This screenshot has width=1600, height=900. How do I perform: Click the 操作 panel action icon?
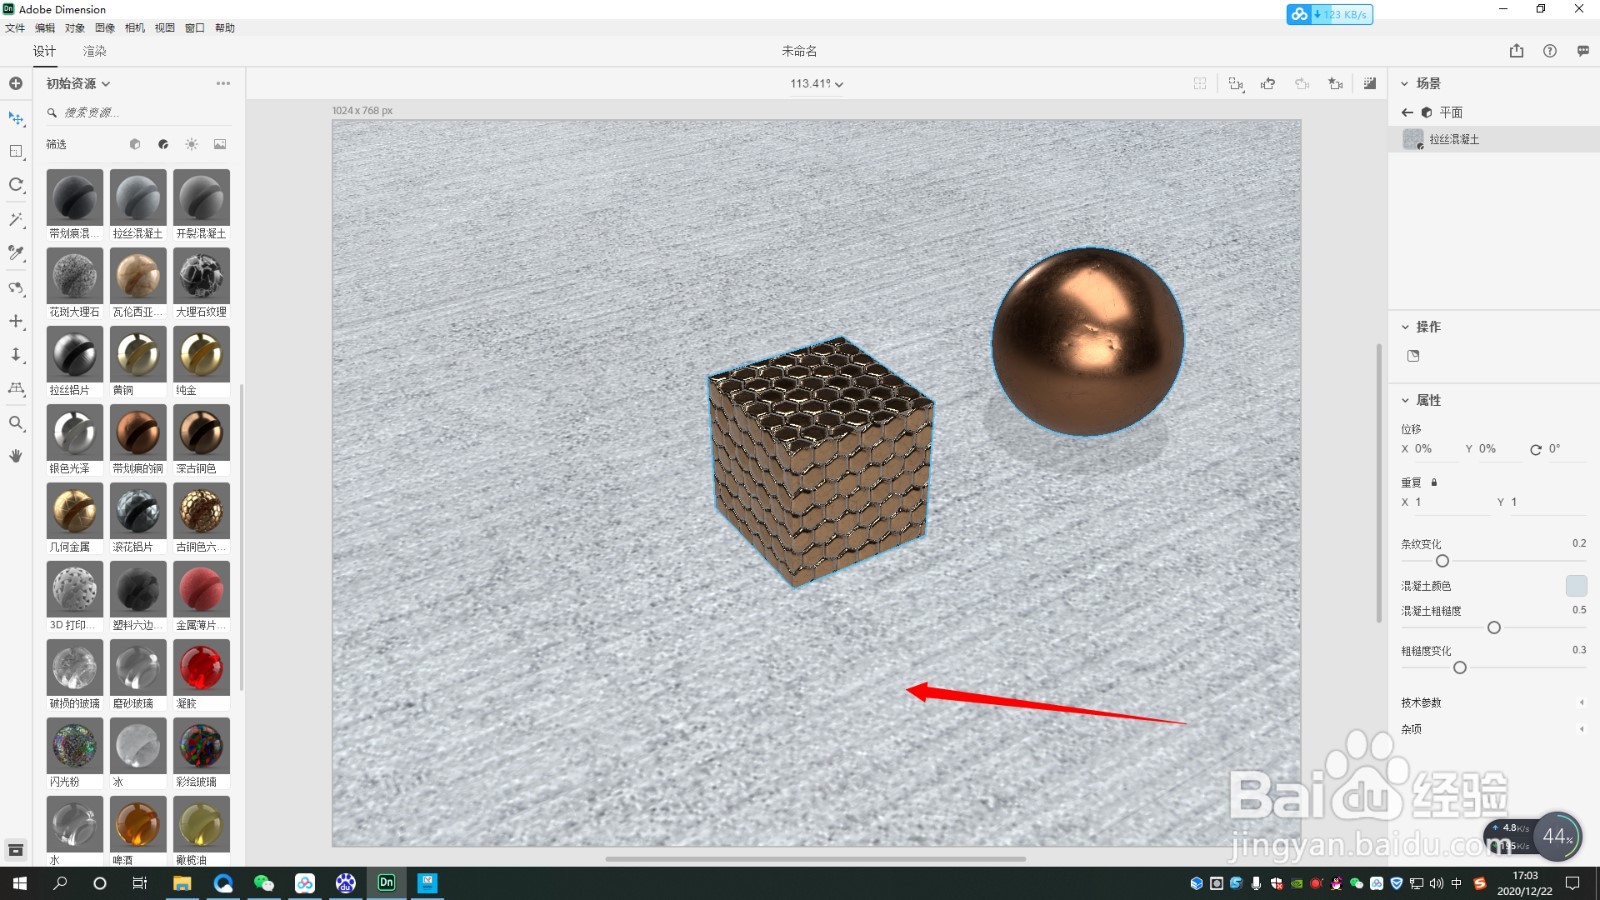(x=1413, y=356)
